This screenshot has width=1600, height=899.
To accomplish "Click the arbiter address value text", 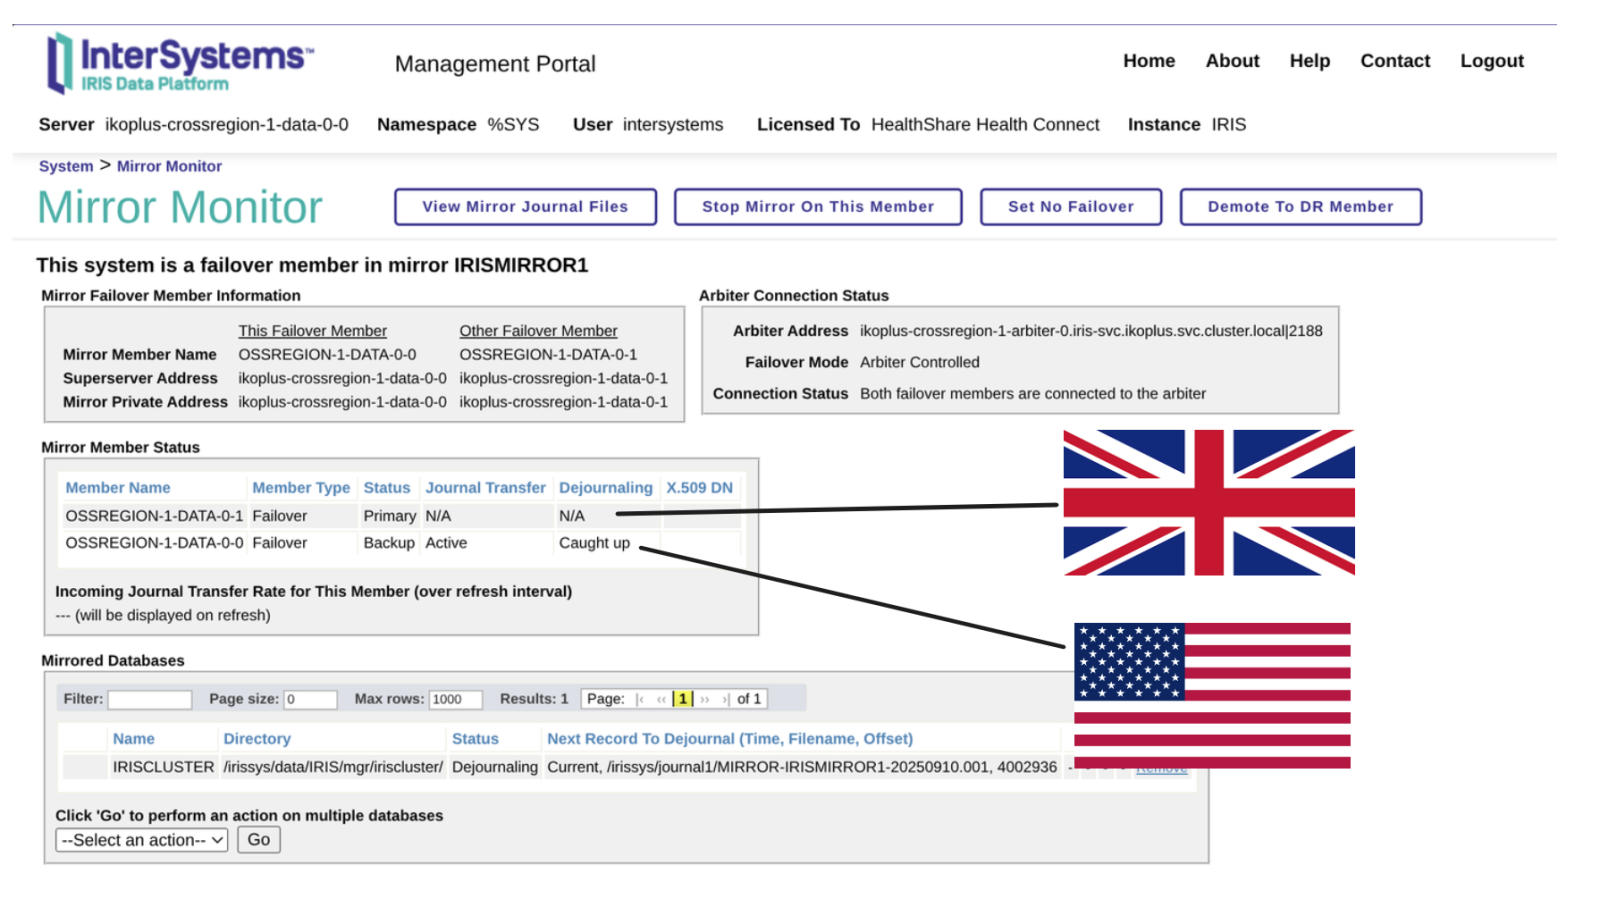I will click(1091, 331).
